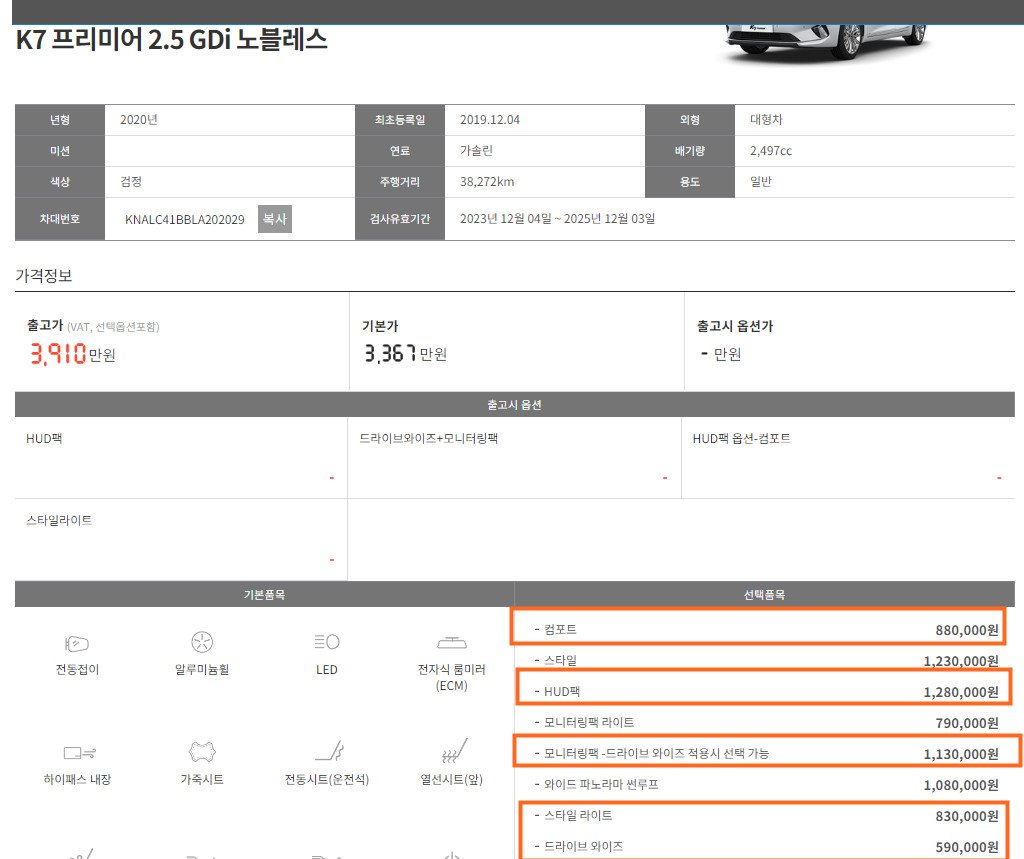Click the HUD팩 factory option cell

coord(181,458)
